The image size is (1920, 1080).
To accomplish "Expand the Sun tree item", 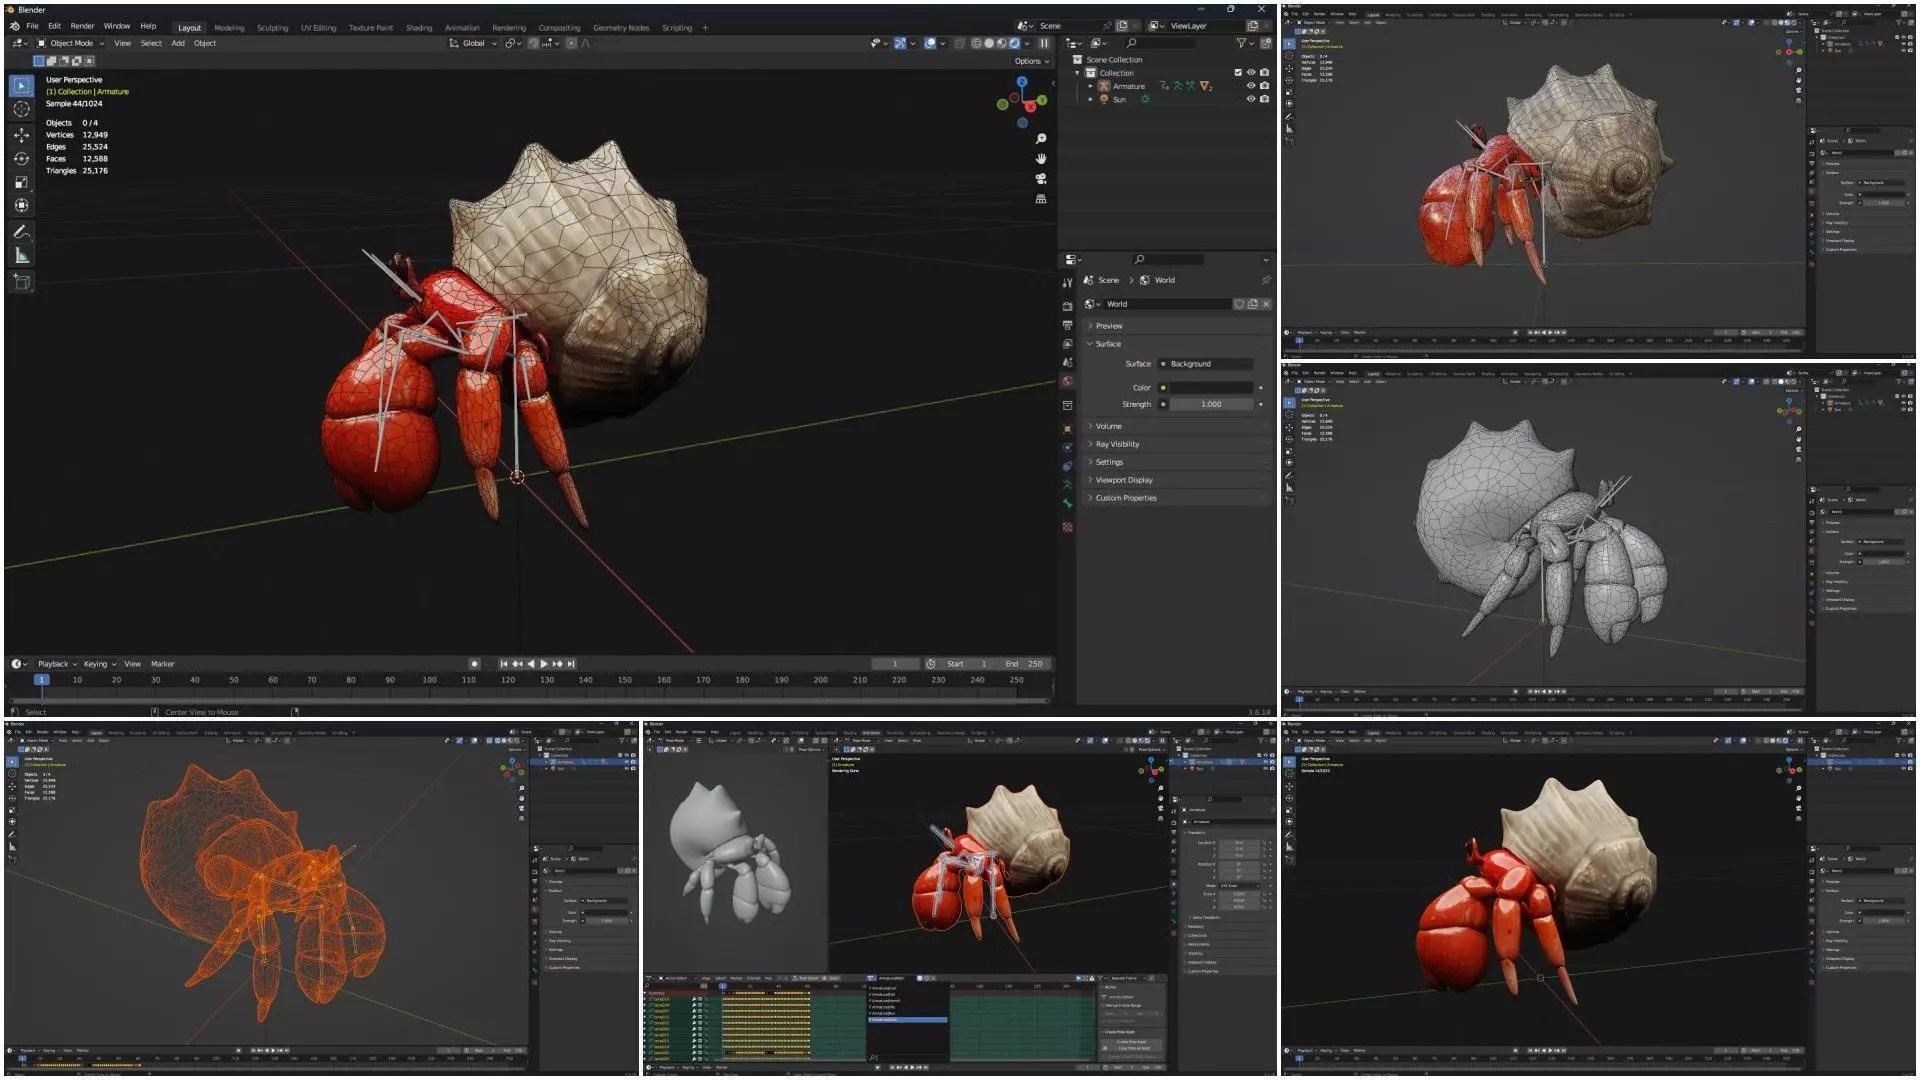I will coord(1091,99).
